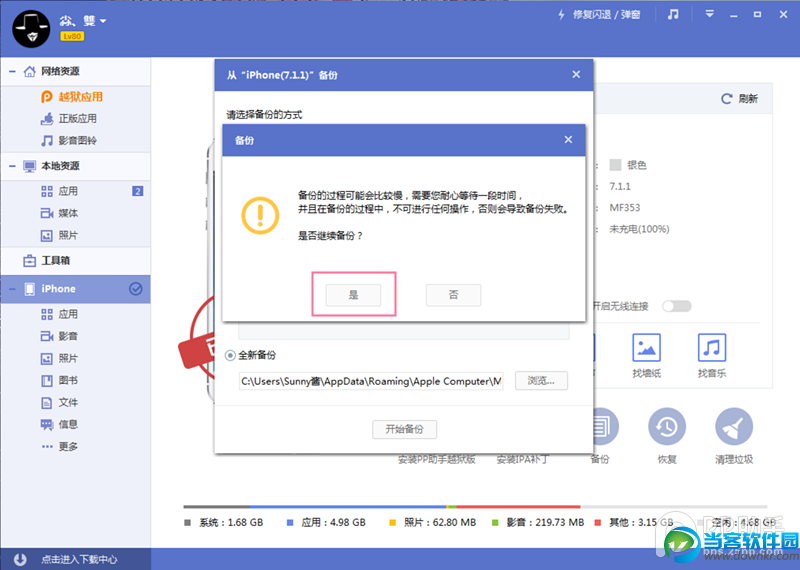Click the MF353 model value
This screenshot has width=800, height=570.
[x=624, y=208]
